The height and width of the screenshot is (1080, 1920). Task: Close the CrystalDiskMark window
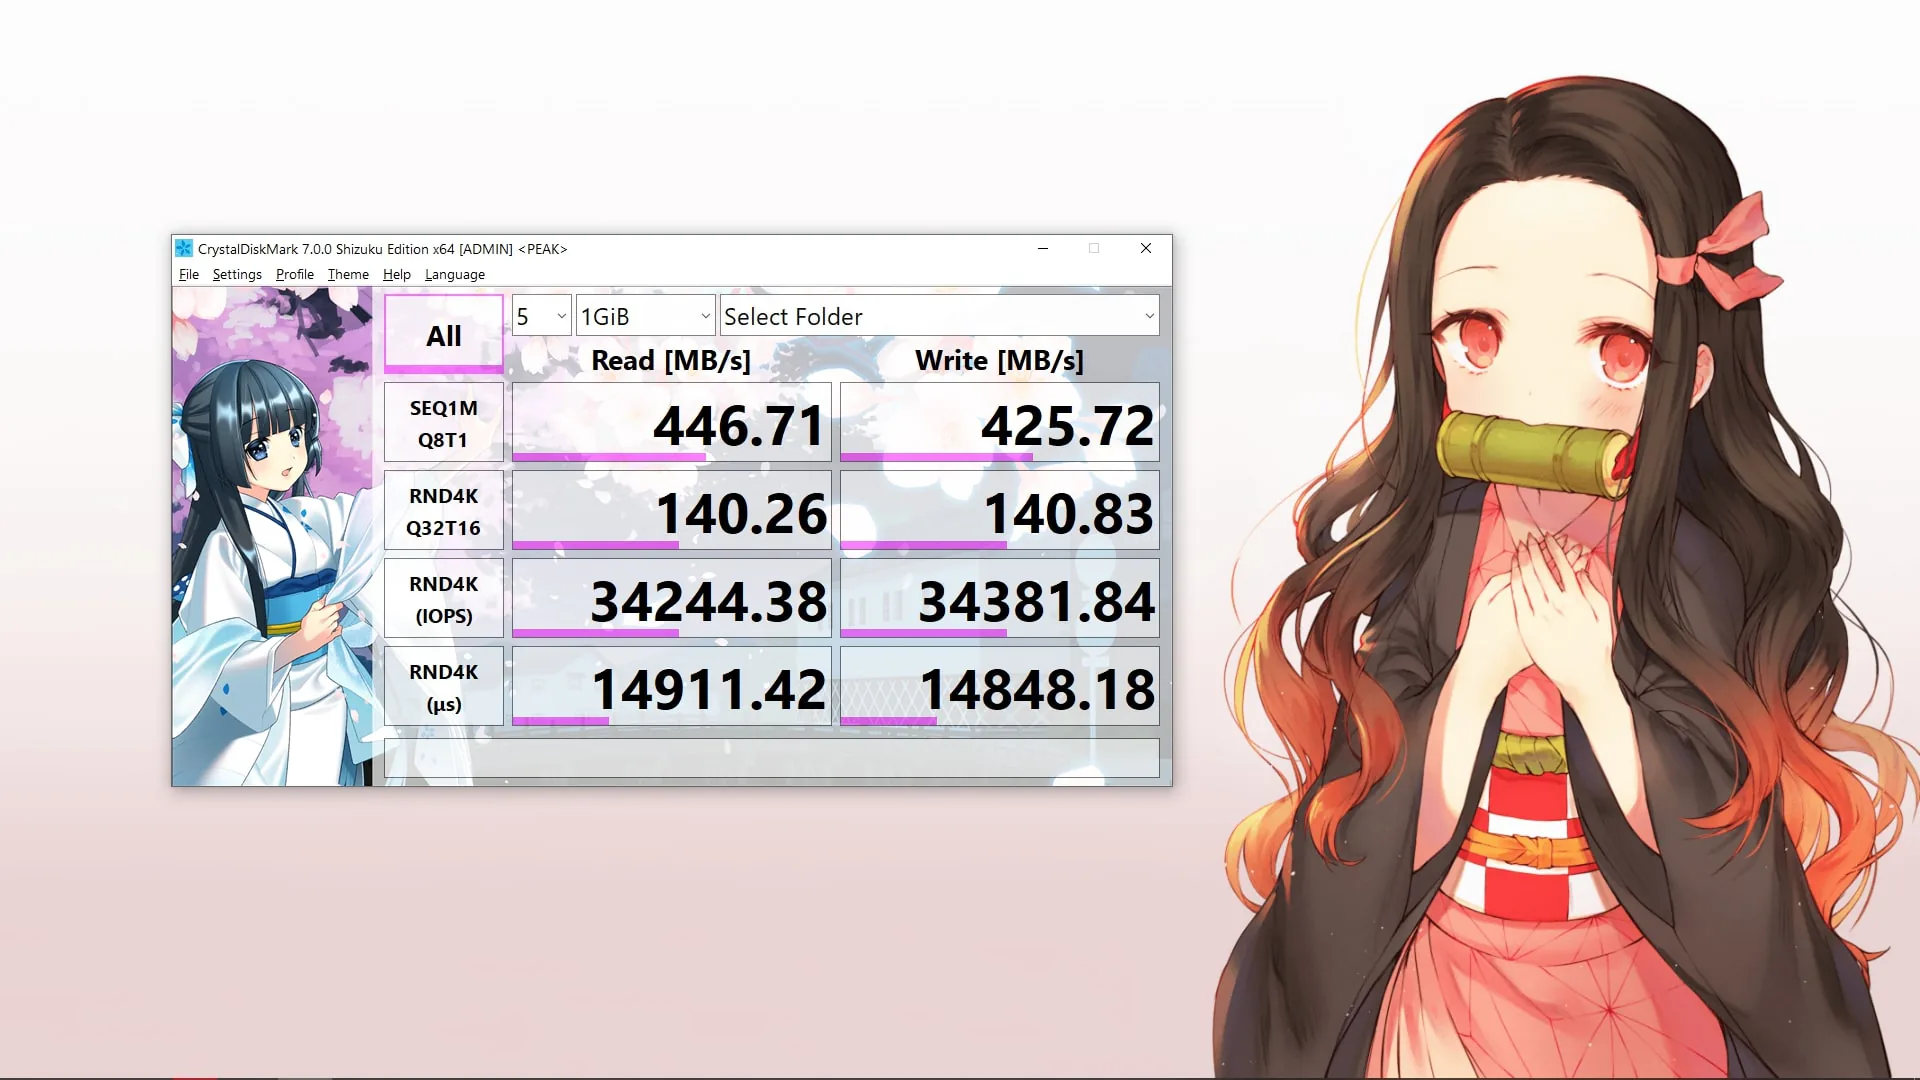coord(1146,248)
